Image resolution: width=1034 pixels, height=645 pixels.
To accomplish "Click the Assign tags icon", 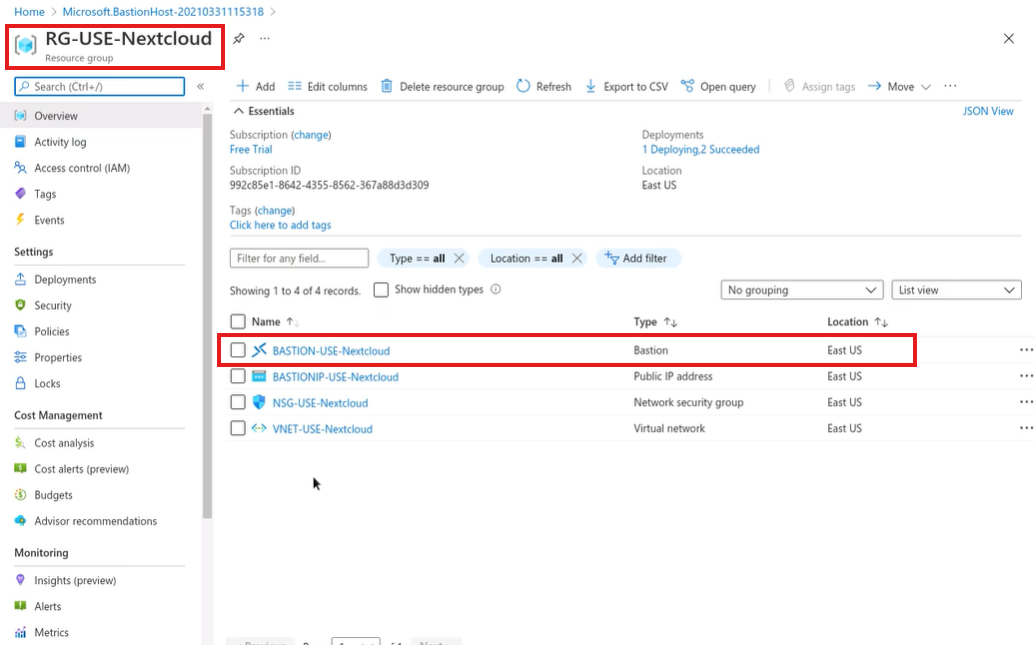I will tap(789, 86).
